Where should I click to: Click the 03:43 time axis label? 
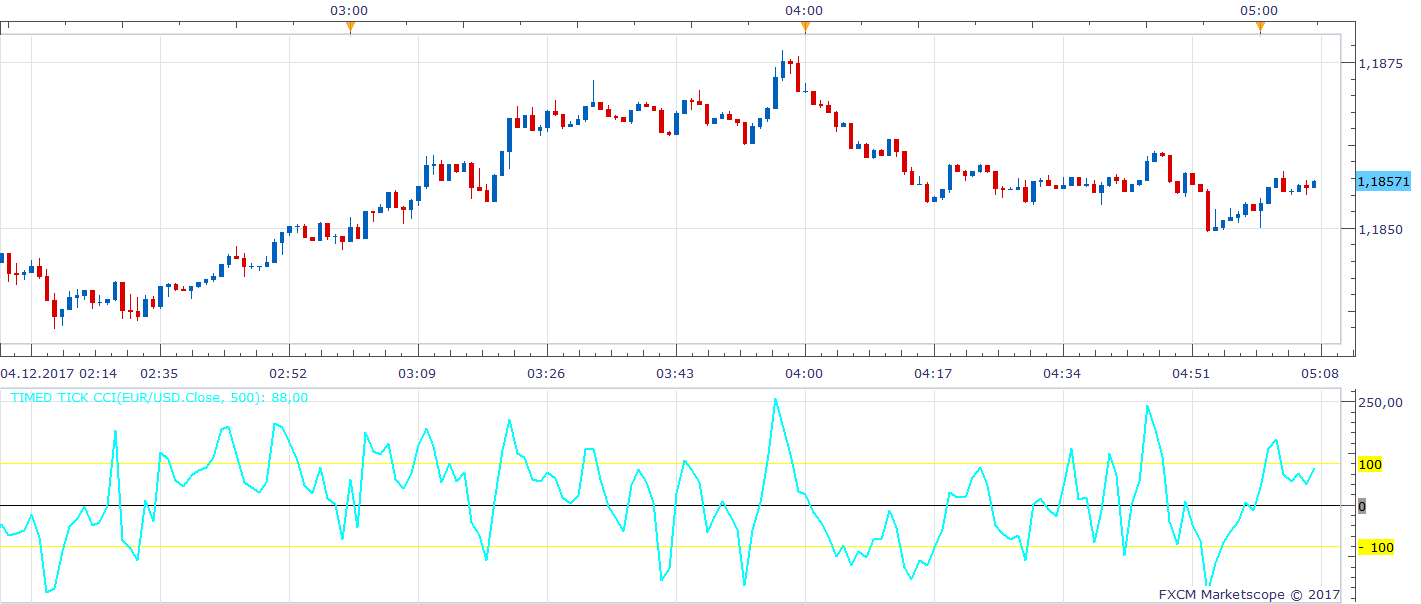[x=675, y=373]
